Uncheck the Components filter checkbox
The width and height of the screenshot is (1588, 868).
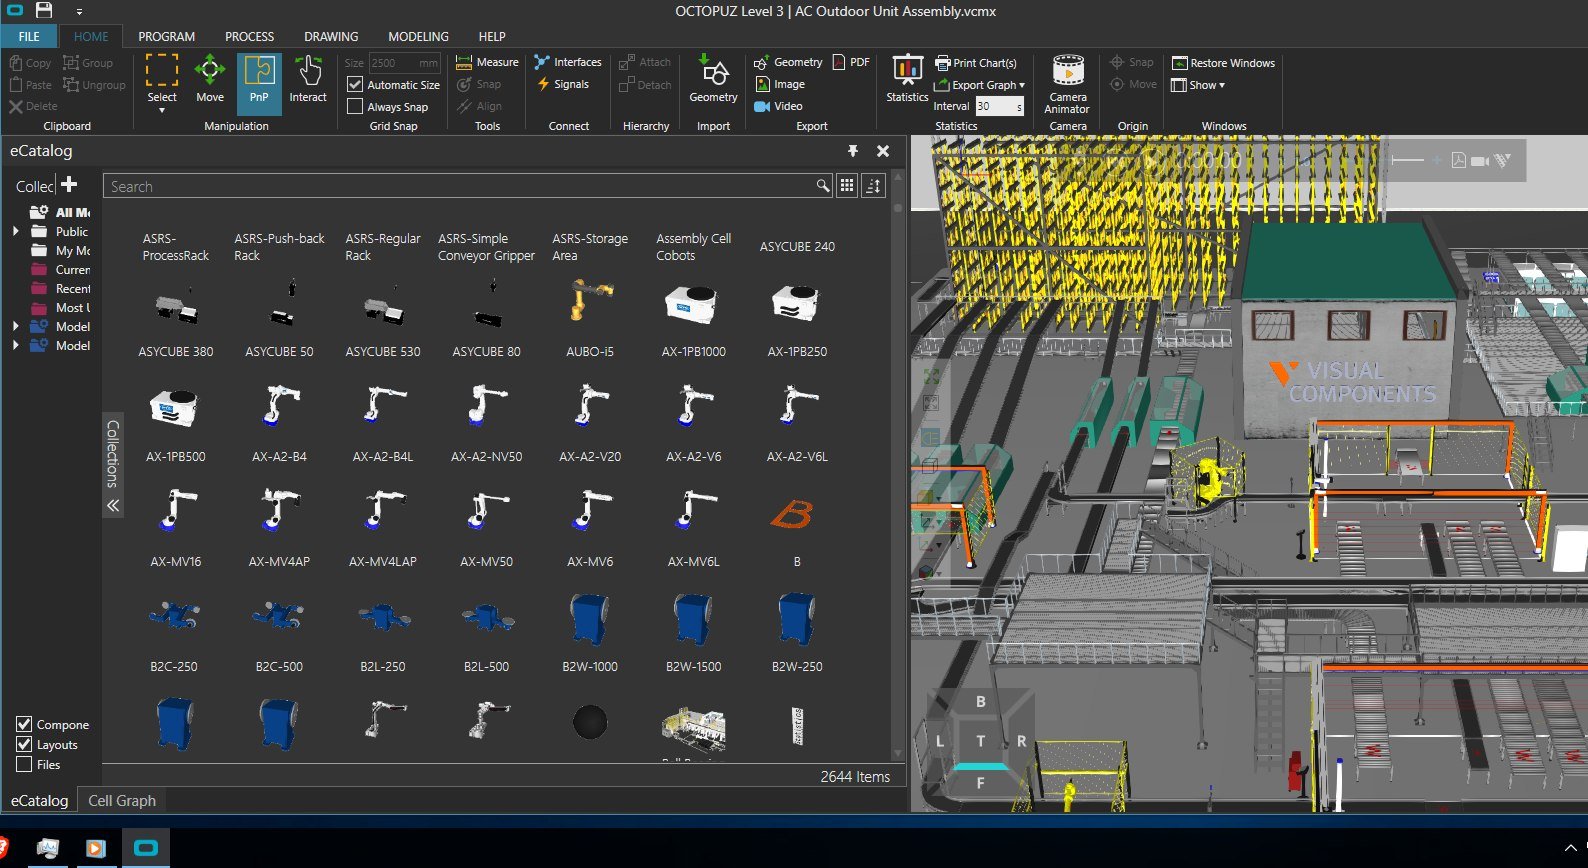point(24,724)
